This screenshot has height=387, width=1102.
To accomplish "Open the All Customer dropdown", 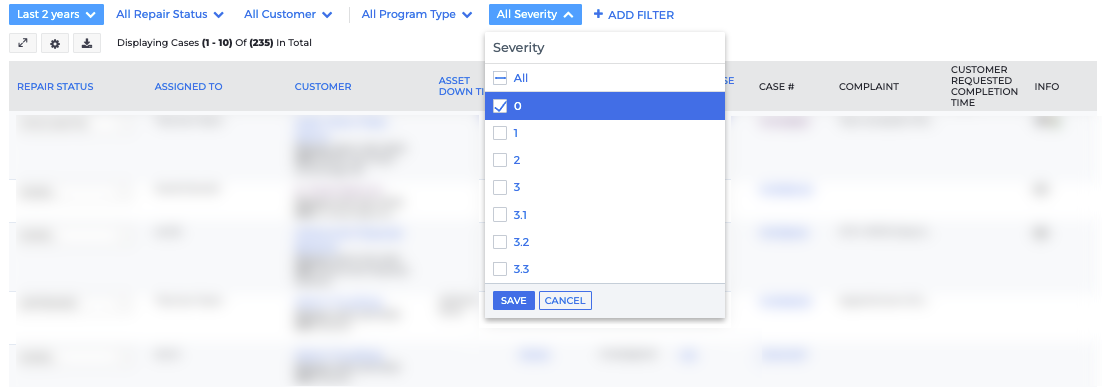I will [289, 14].
